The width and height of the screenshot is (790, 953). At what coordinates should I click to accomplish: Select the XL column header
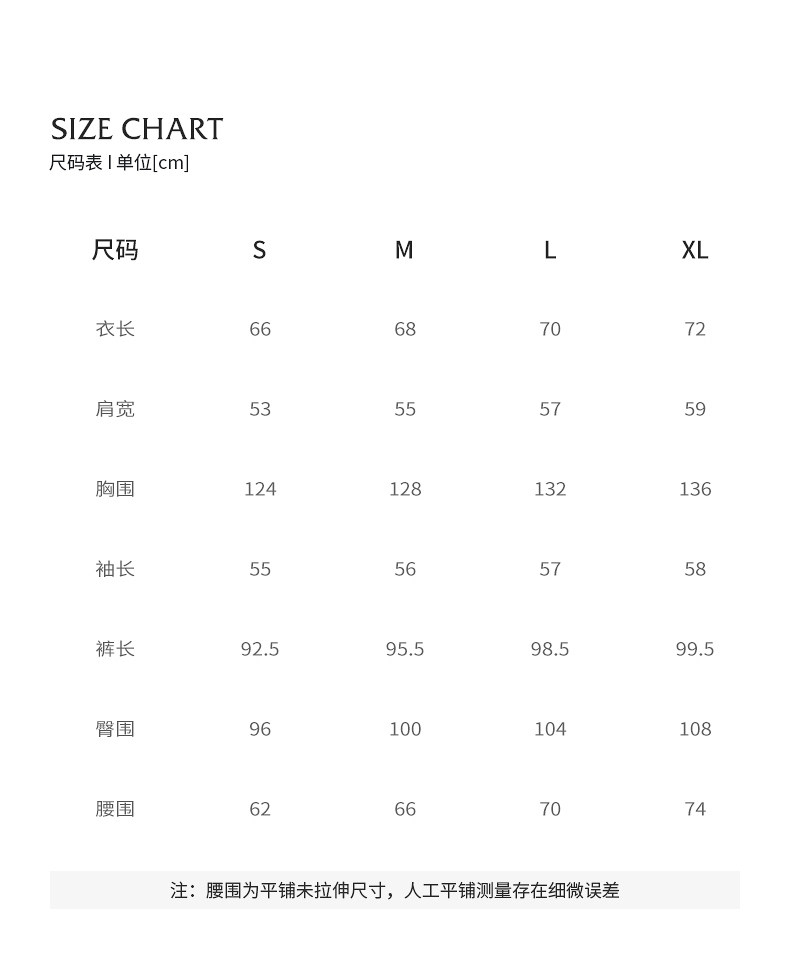pyautogui.click(x=695, y=250)
